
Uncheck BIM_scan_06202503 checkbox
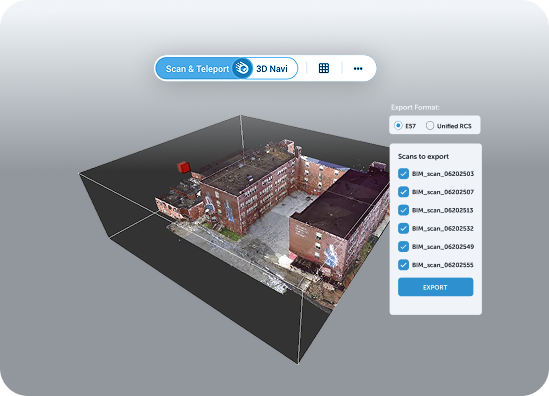(403, 174)
